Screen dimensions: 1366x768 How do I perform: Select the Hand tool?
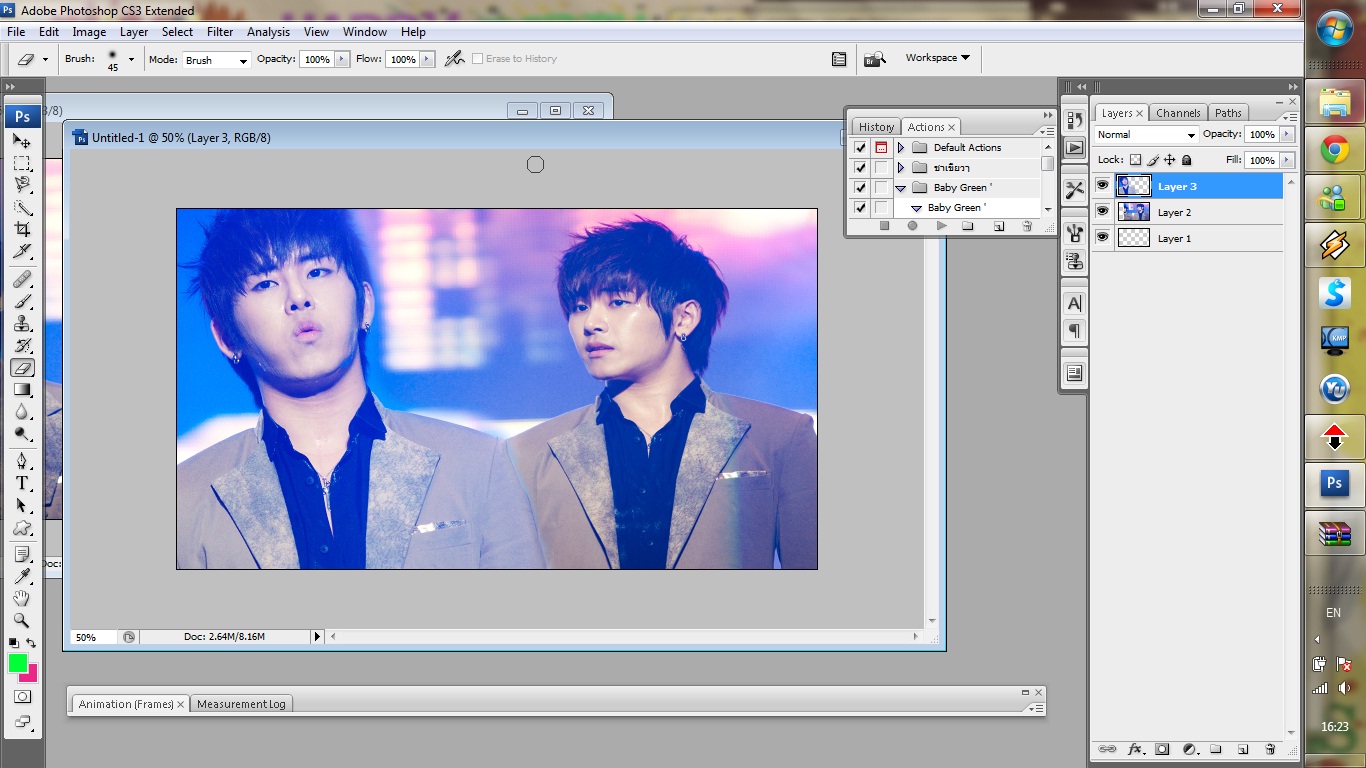tap(22, 598)
